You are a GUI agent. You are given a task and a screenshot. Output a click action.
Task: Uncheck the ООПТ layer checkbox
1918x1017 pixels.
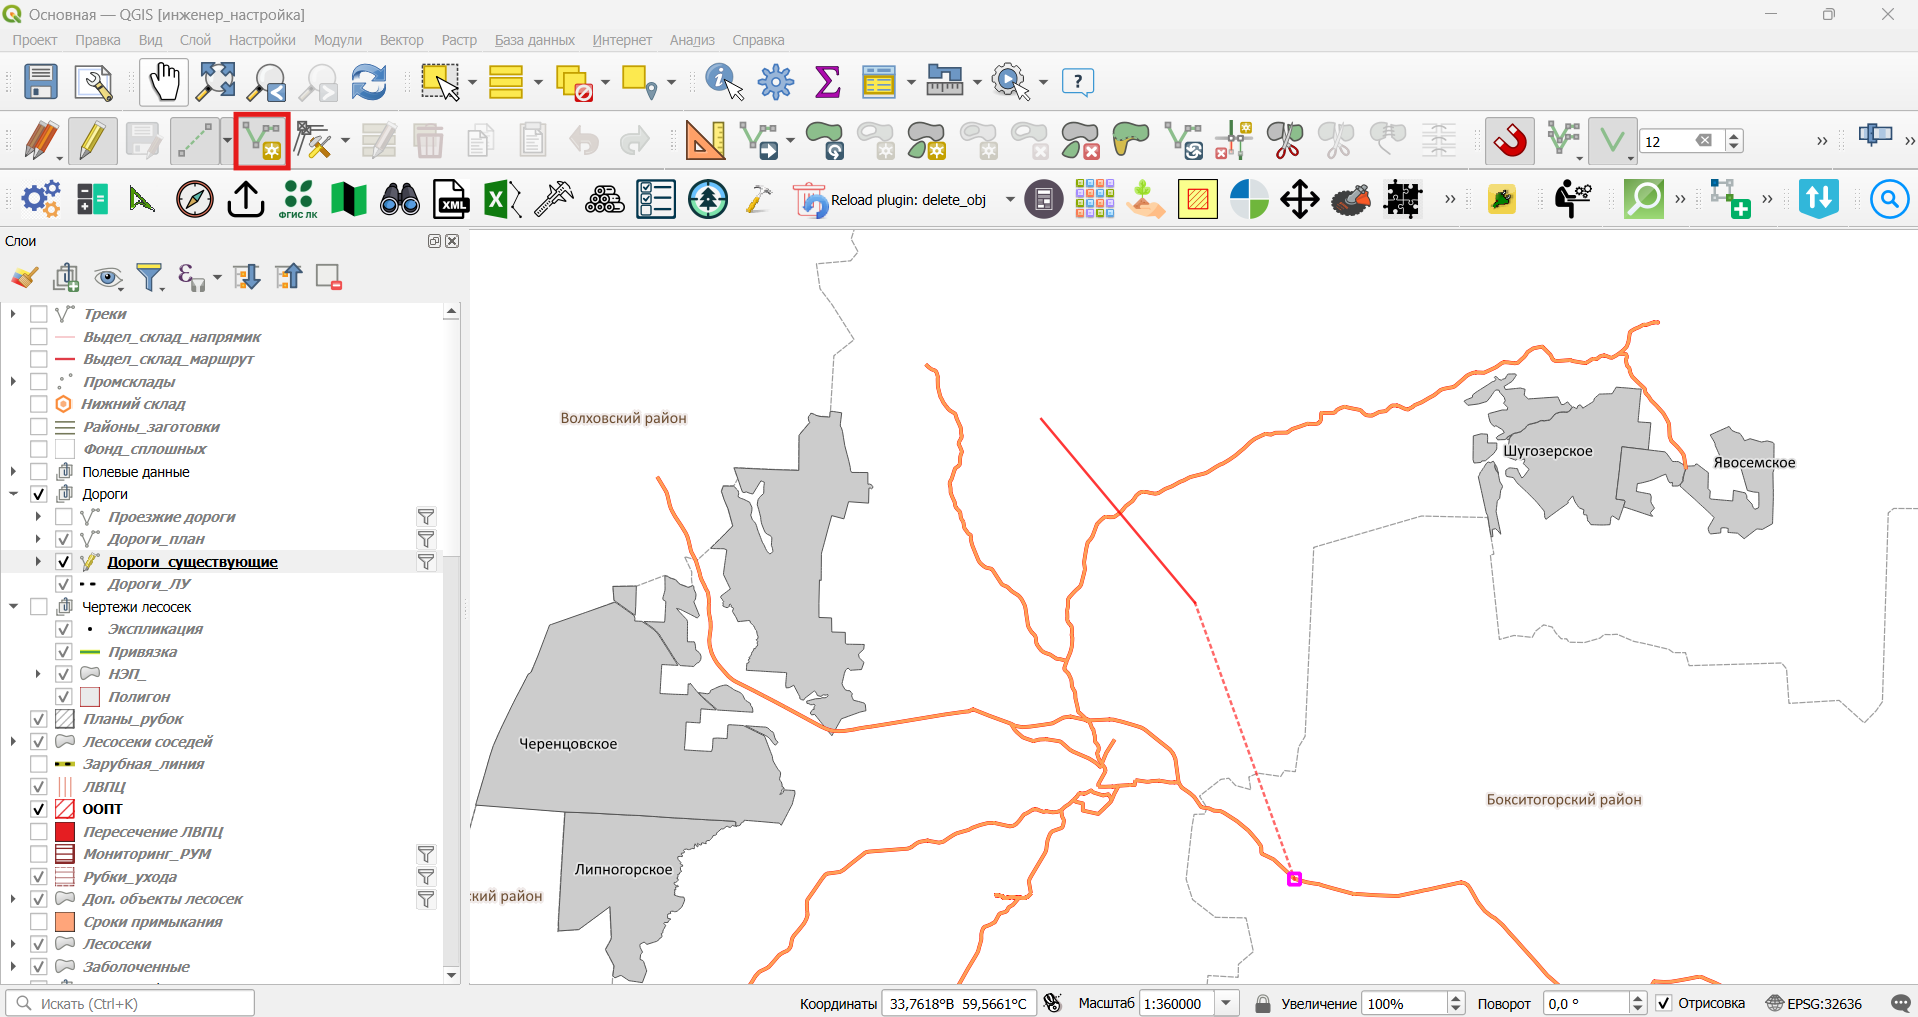[x=39, y=809]
